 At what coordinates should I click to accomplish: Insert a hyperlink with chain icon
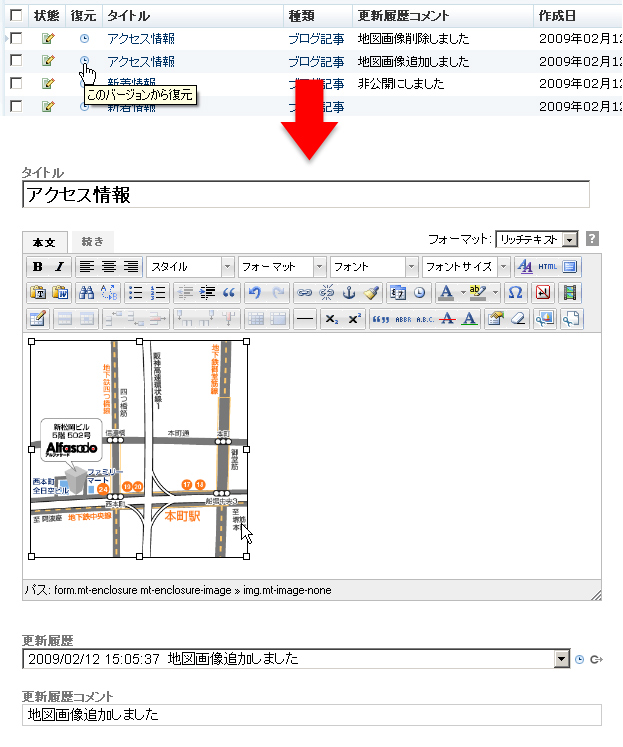pos(304,293)
